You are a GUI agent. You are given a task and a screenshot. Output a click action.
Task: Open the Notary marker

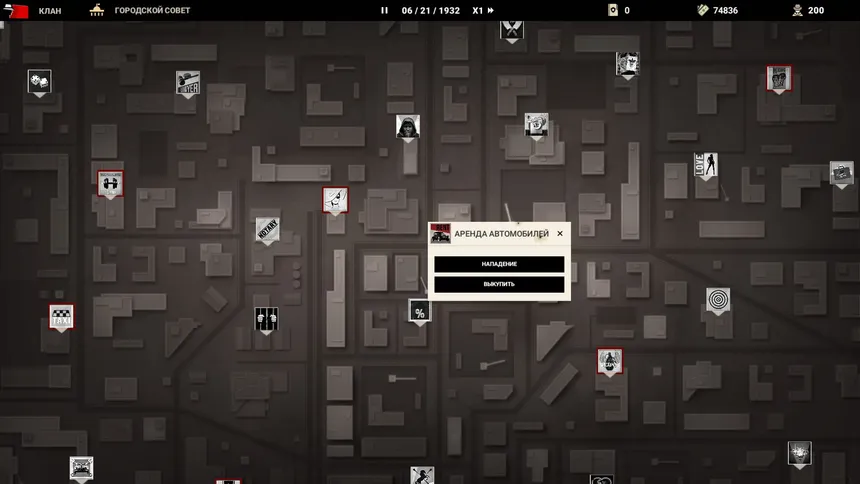(267, 229)
